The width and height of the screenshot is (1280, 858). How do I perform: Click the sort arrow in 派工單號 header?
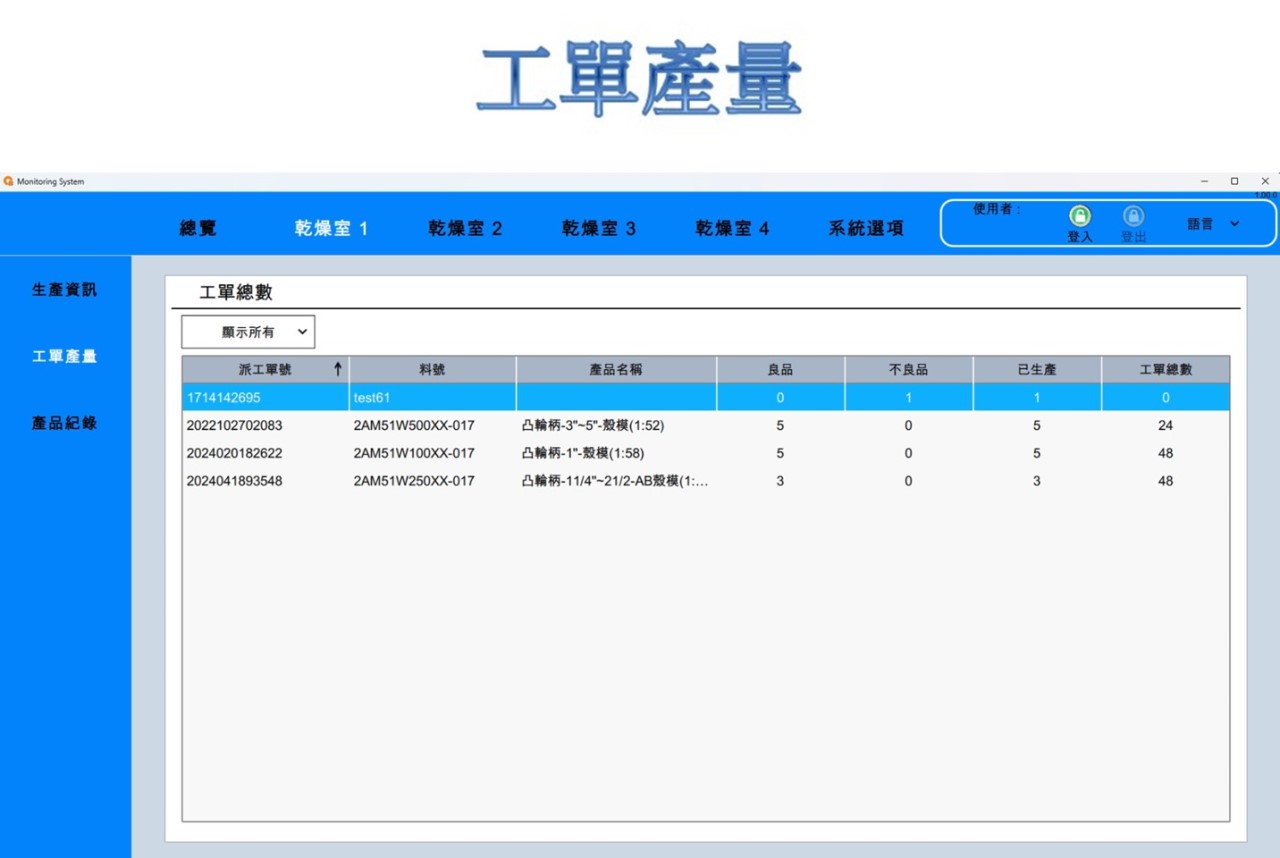tap(338, 369)
